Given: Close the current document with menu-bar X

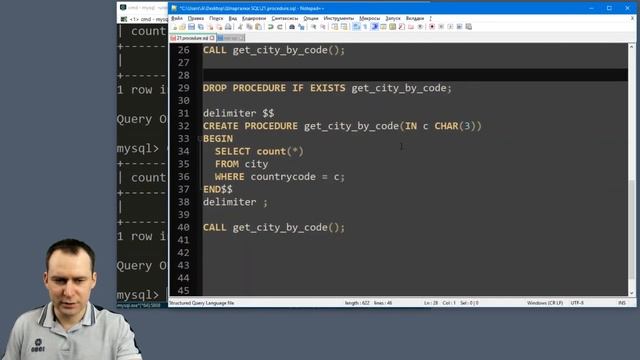Looking at the screenshot, I should [x=632, y=18].
